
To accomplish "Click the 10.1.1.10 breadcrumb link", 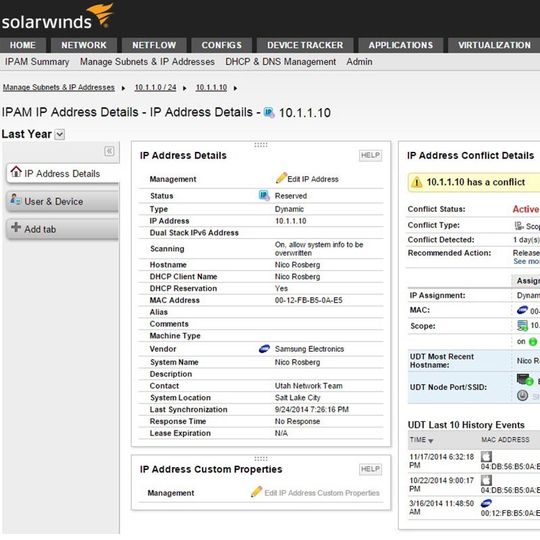I will click(x=211, y=87).
